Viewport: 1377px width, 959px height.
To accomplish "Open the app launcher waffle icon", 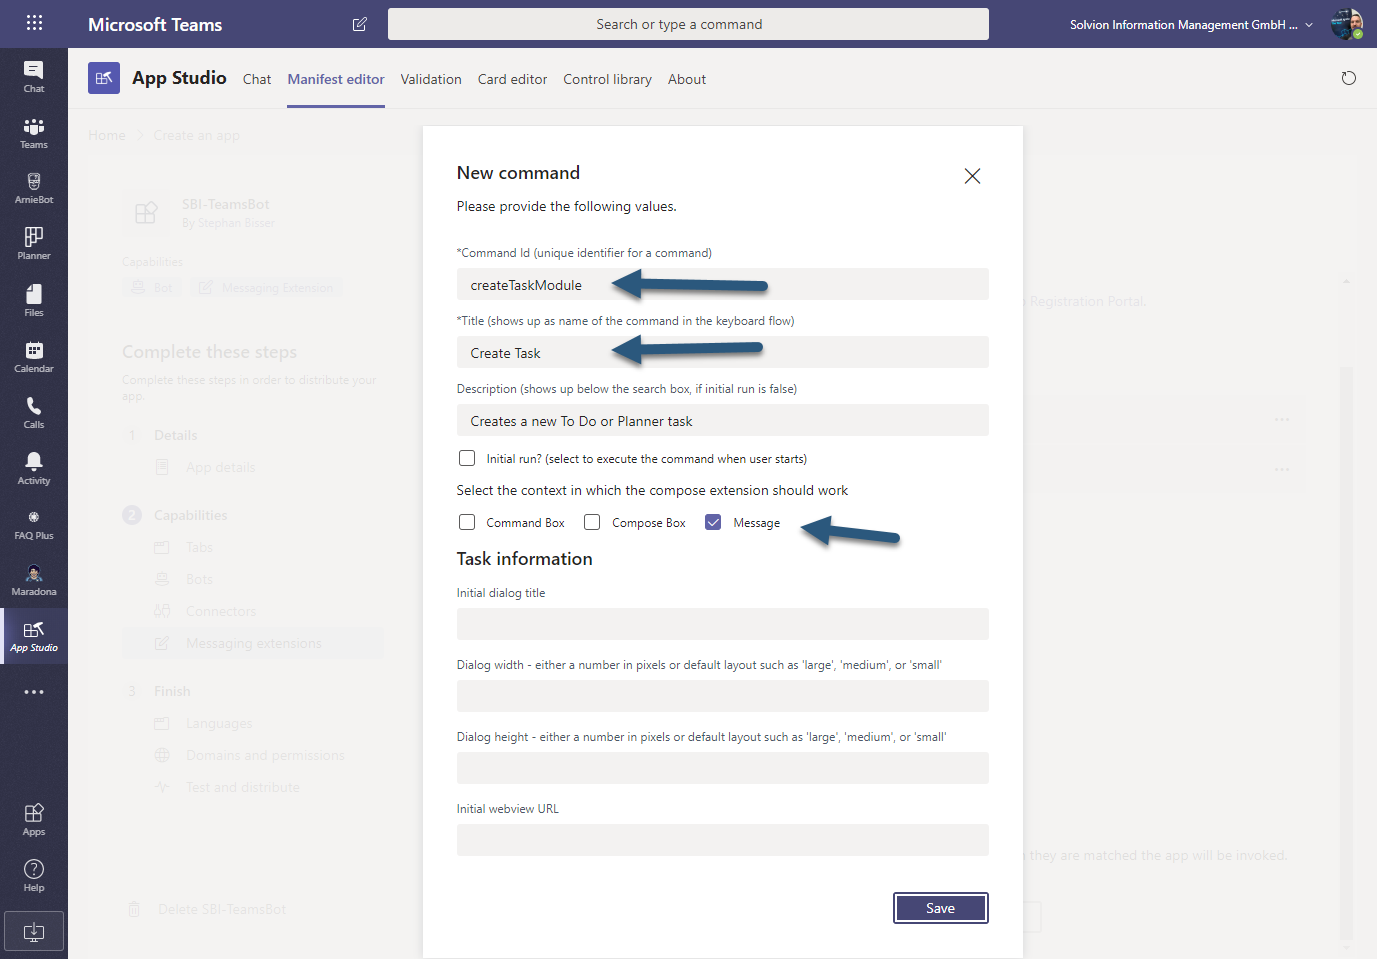I will tap(34, 23).
